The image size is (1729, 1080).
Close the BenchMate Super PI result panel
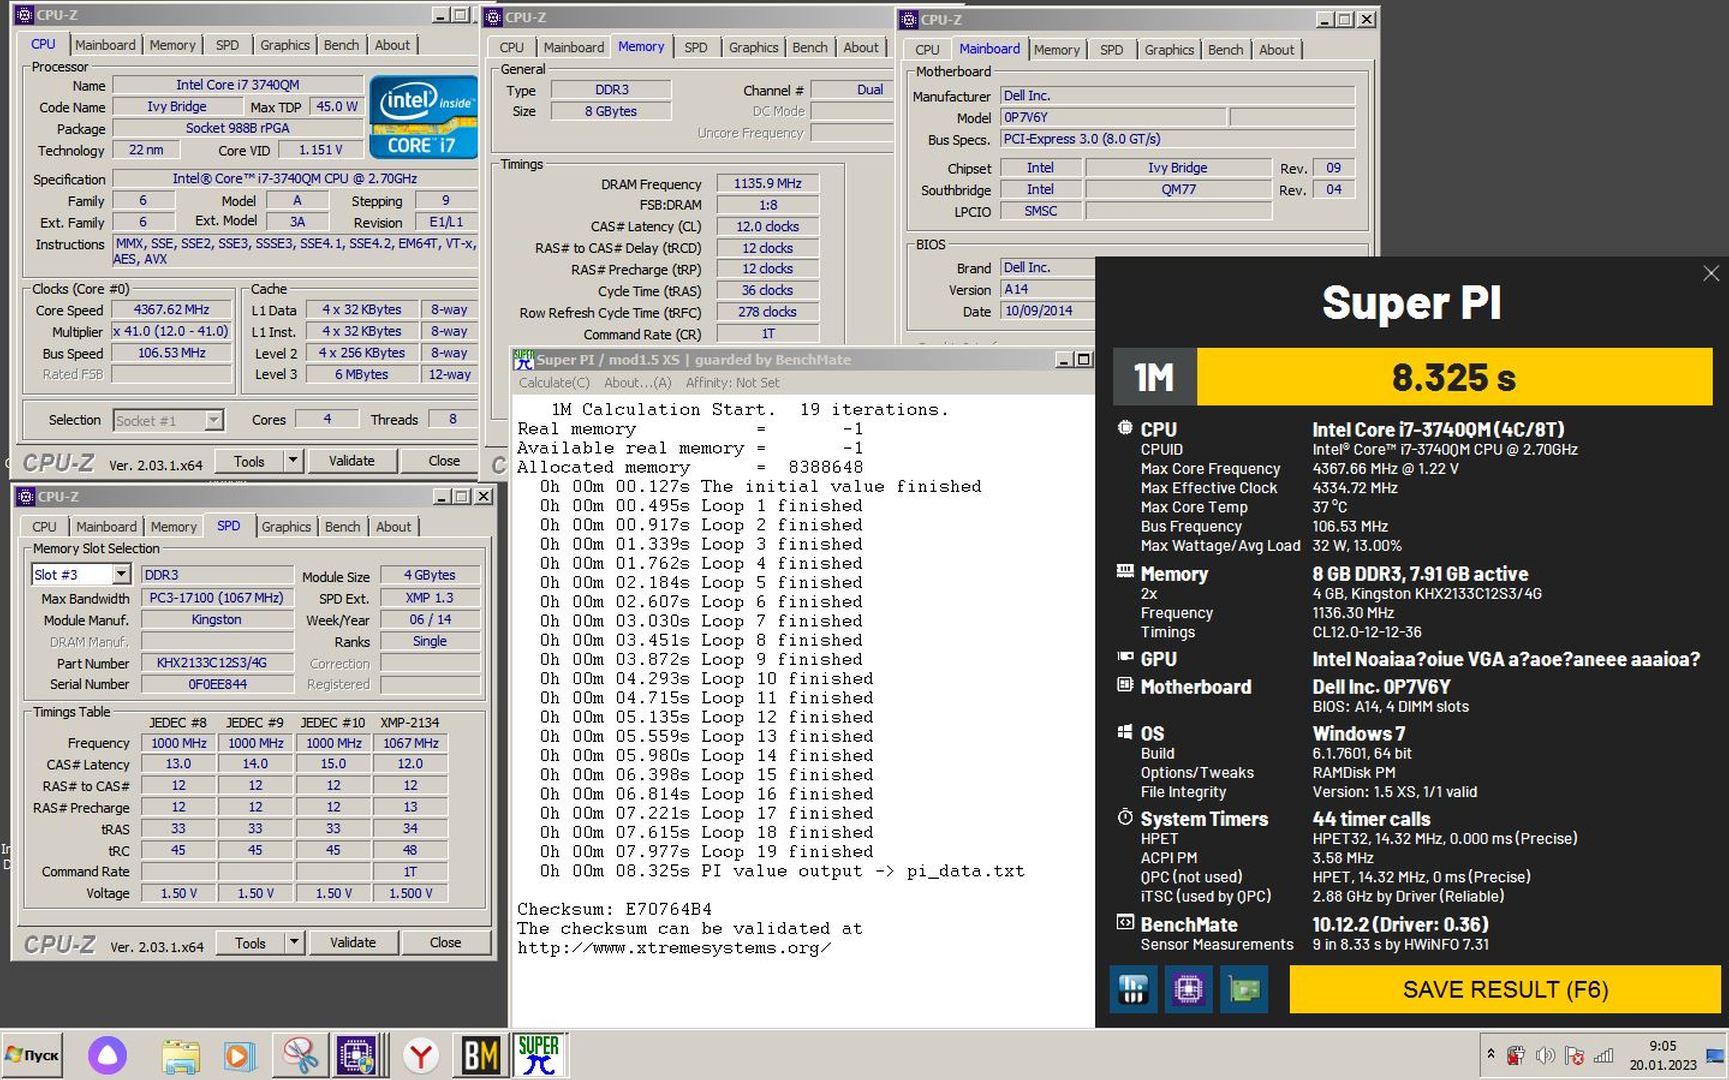tap(1711, 274)
